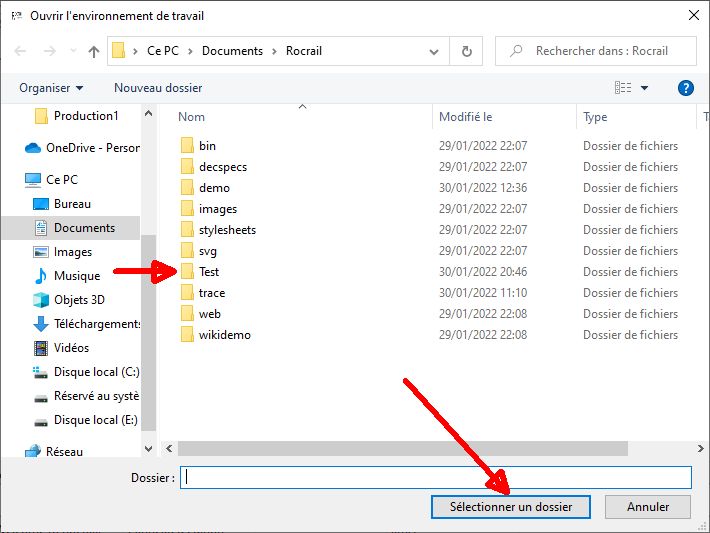Click scroll down arrow in navigation pane
This screenshot has width=710, height=533.
[x=148, y=448]
